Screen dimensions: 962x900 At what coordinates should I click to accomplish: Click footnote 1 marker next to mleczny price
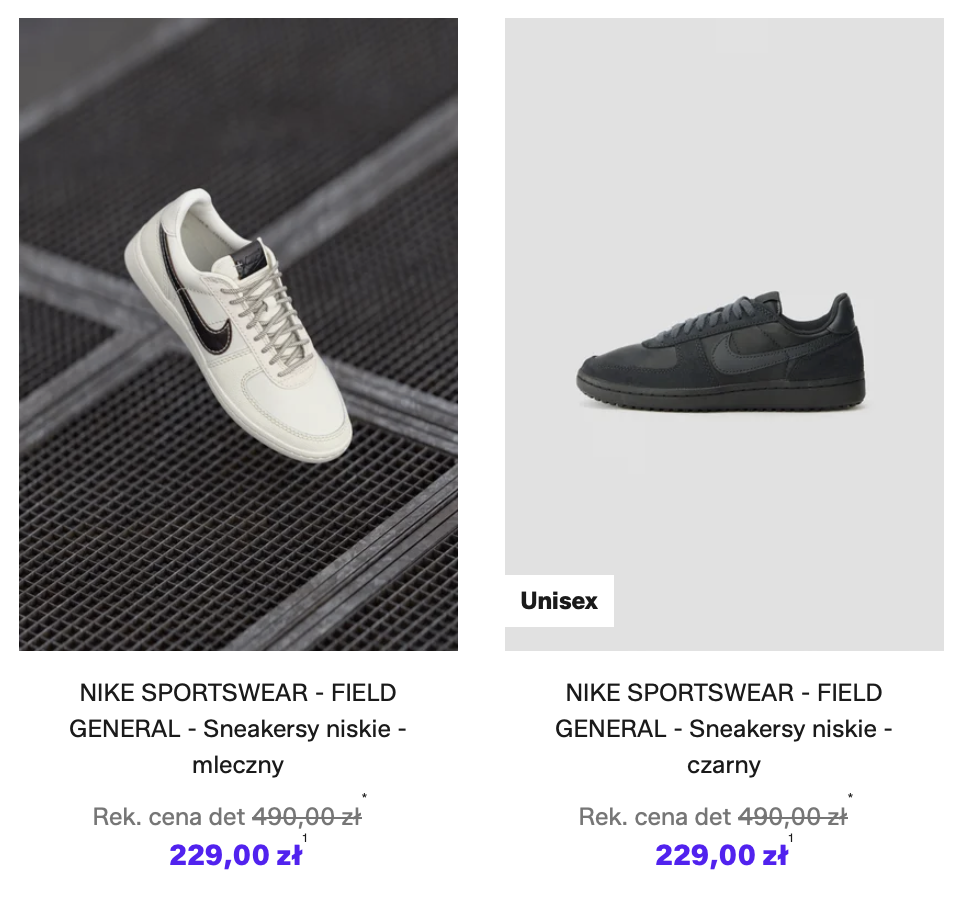point(304,838)
